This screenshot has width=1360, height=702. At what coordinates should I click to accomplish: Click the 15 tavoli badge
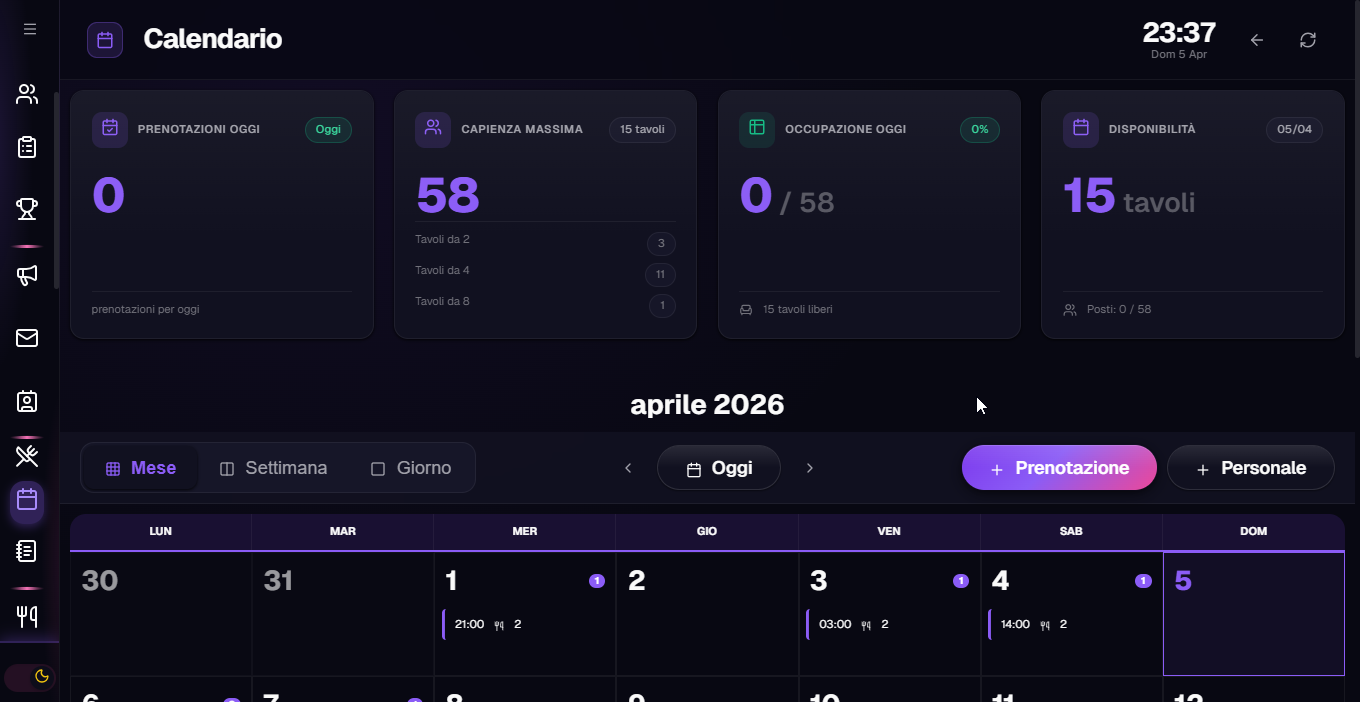tap(642, 130)
